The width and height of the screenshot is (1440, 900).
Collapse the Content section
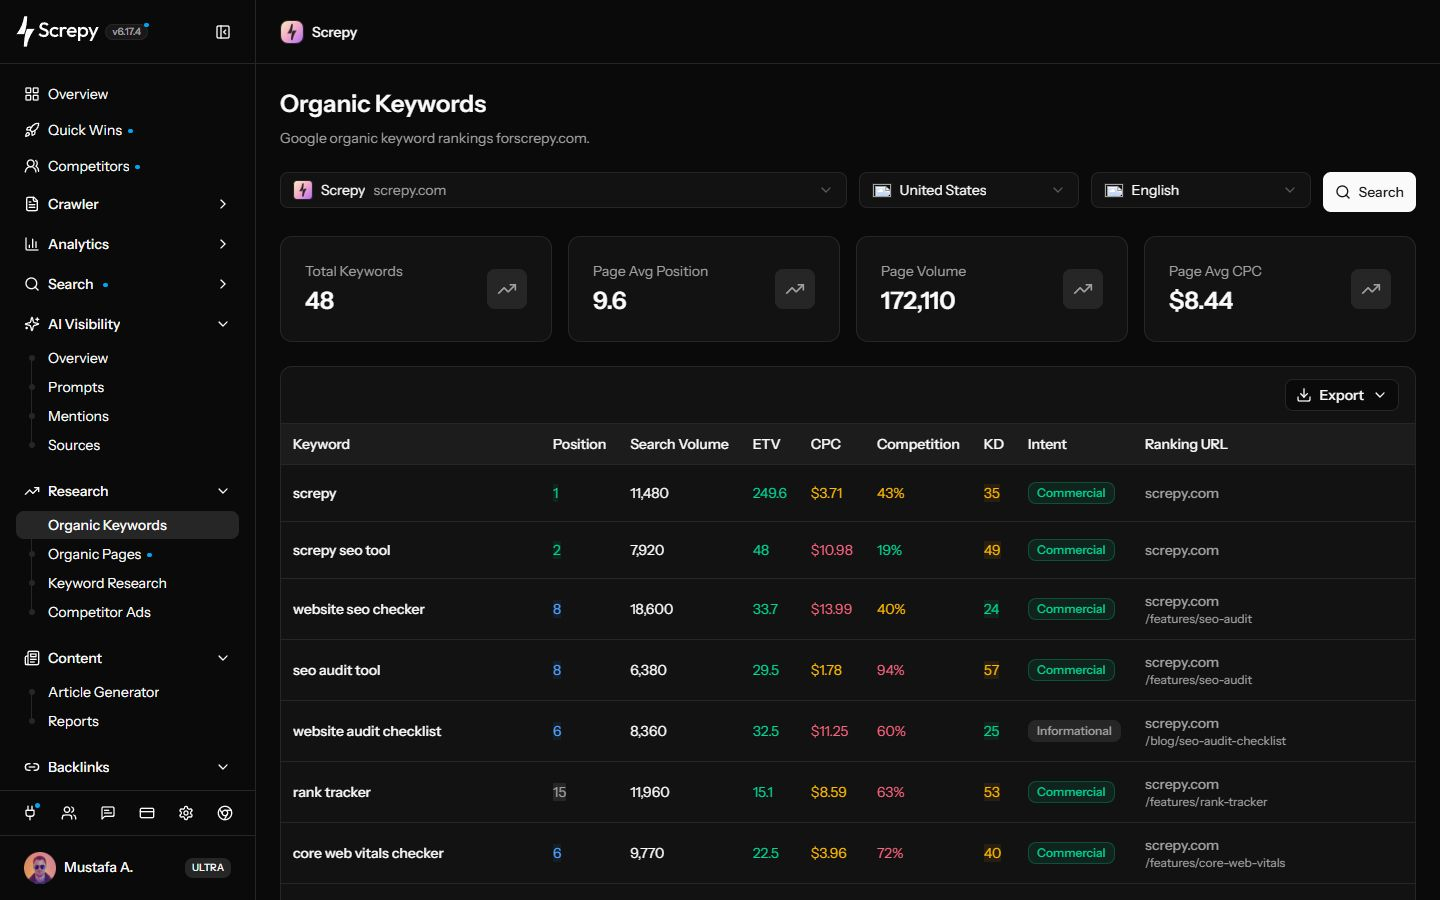[127, 658]
